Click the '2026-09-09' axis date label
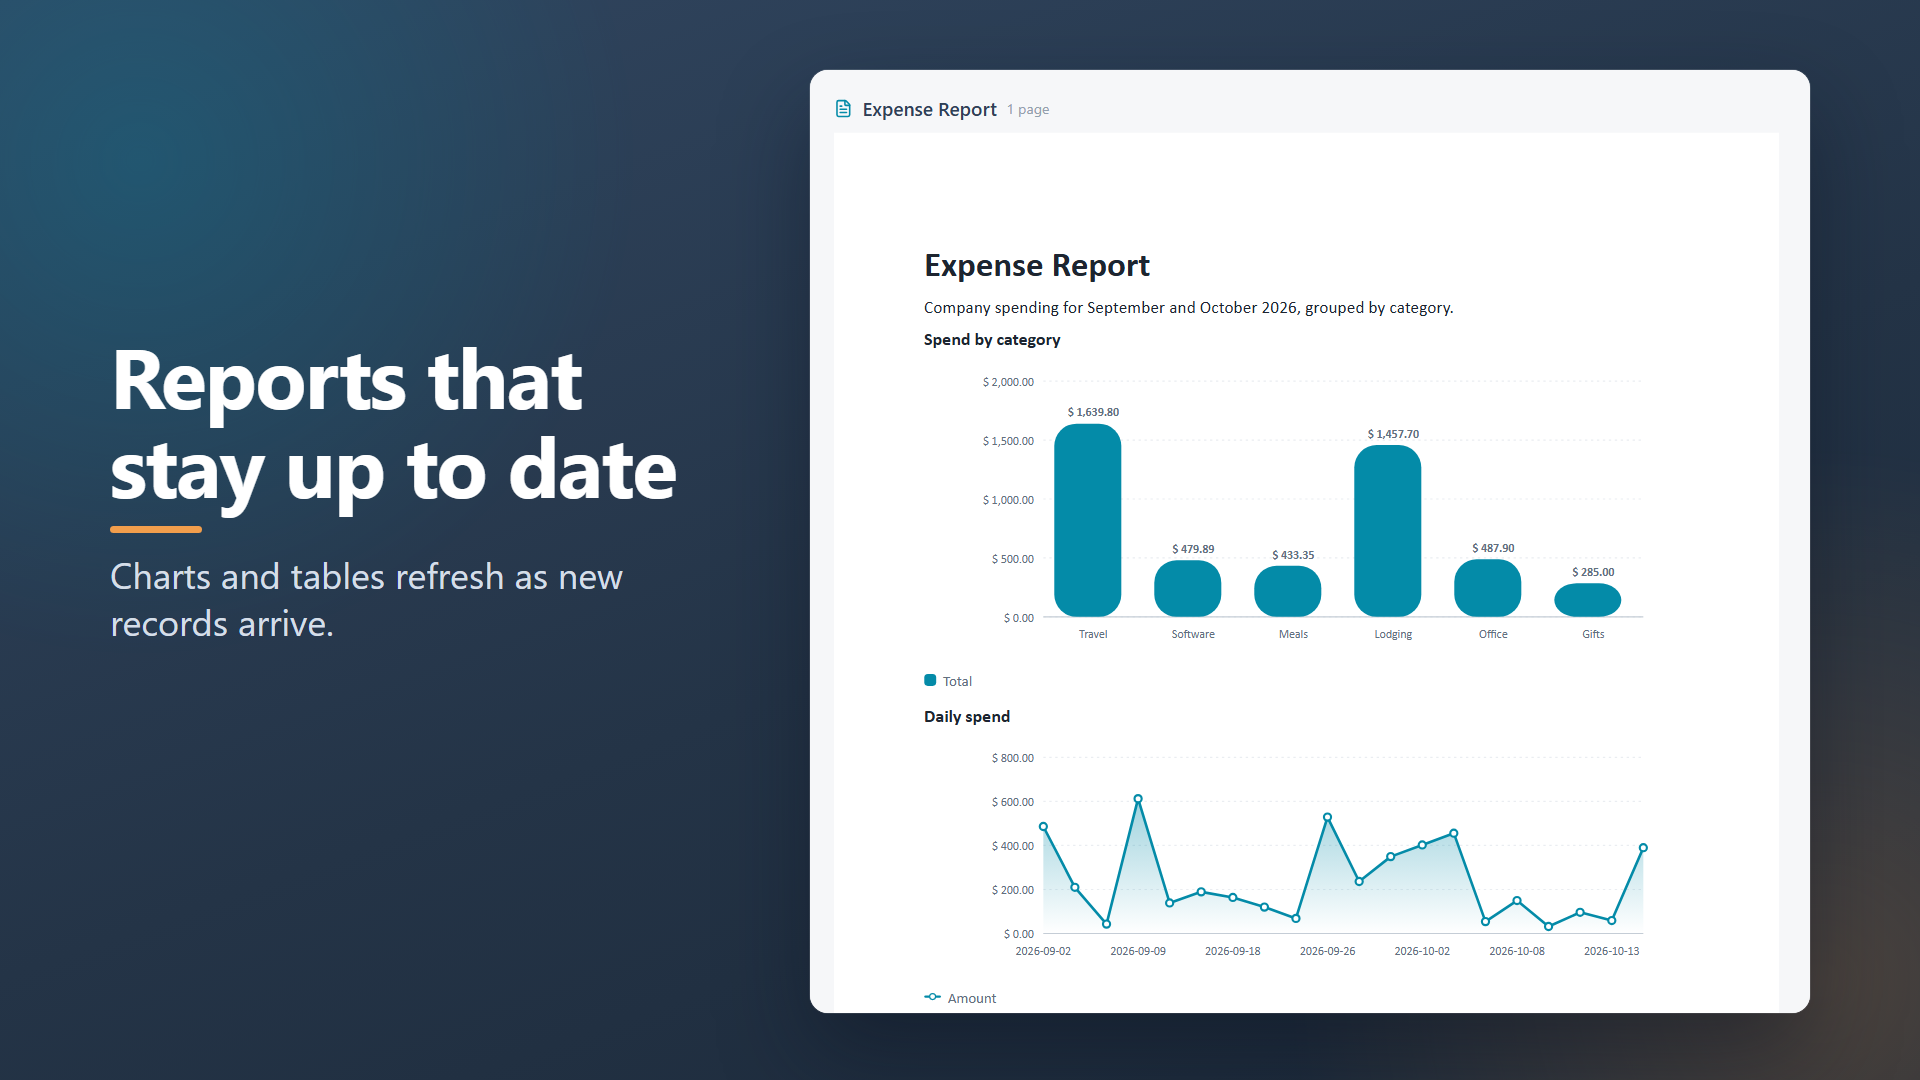Image resolution: width=1920 pixels, height=1080 pixels. (1138, 951)
